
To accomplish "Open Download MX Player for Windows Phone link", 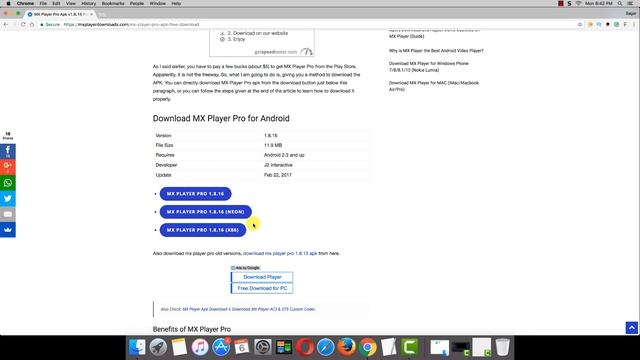I will [429, 67].
